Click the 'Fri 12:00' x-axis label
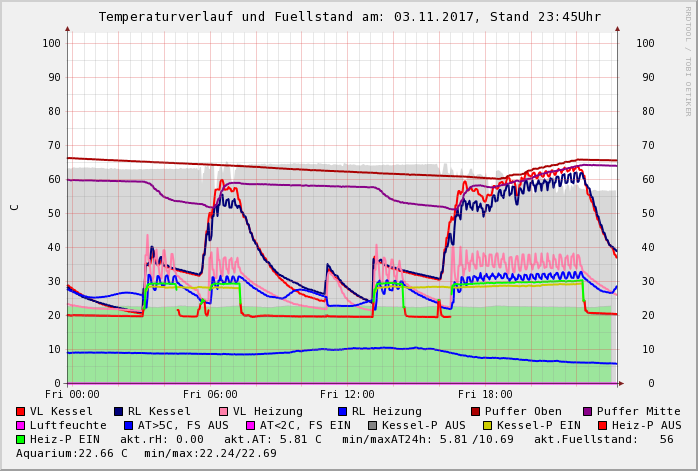Image resolution: width=698 pixels, height=471 pixels. point(347,394)
